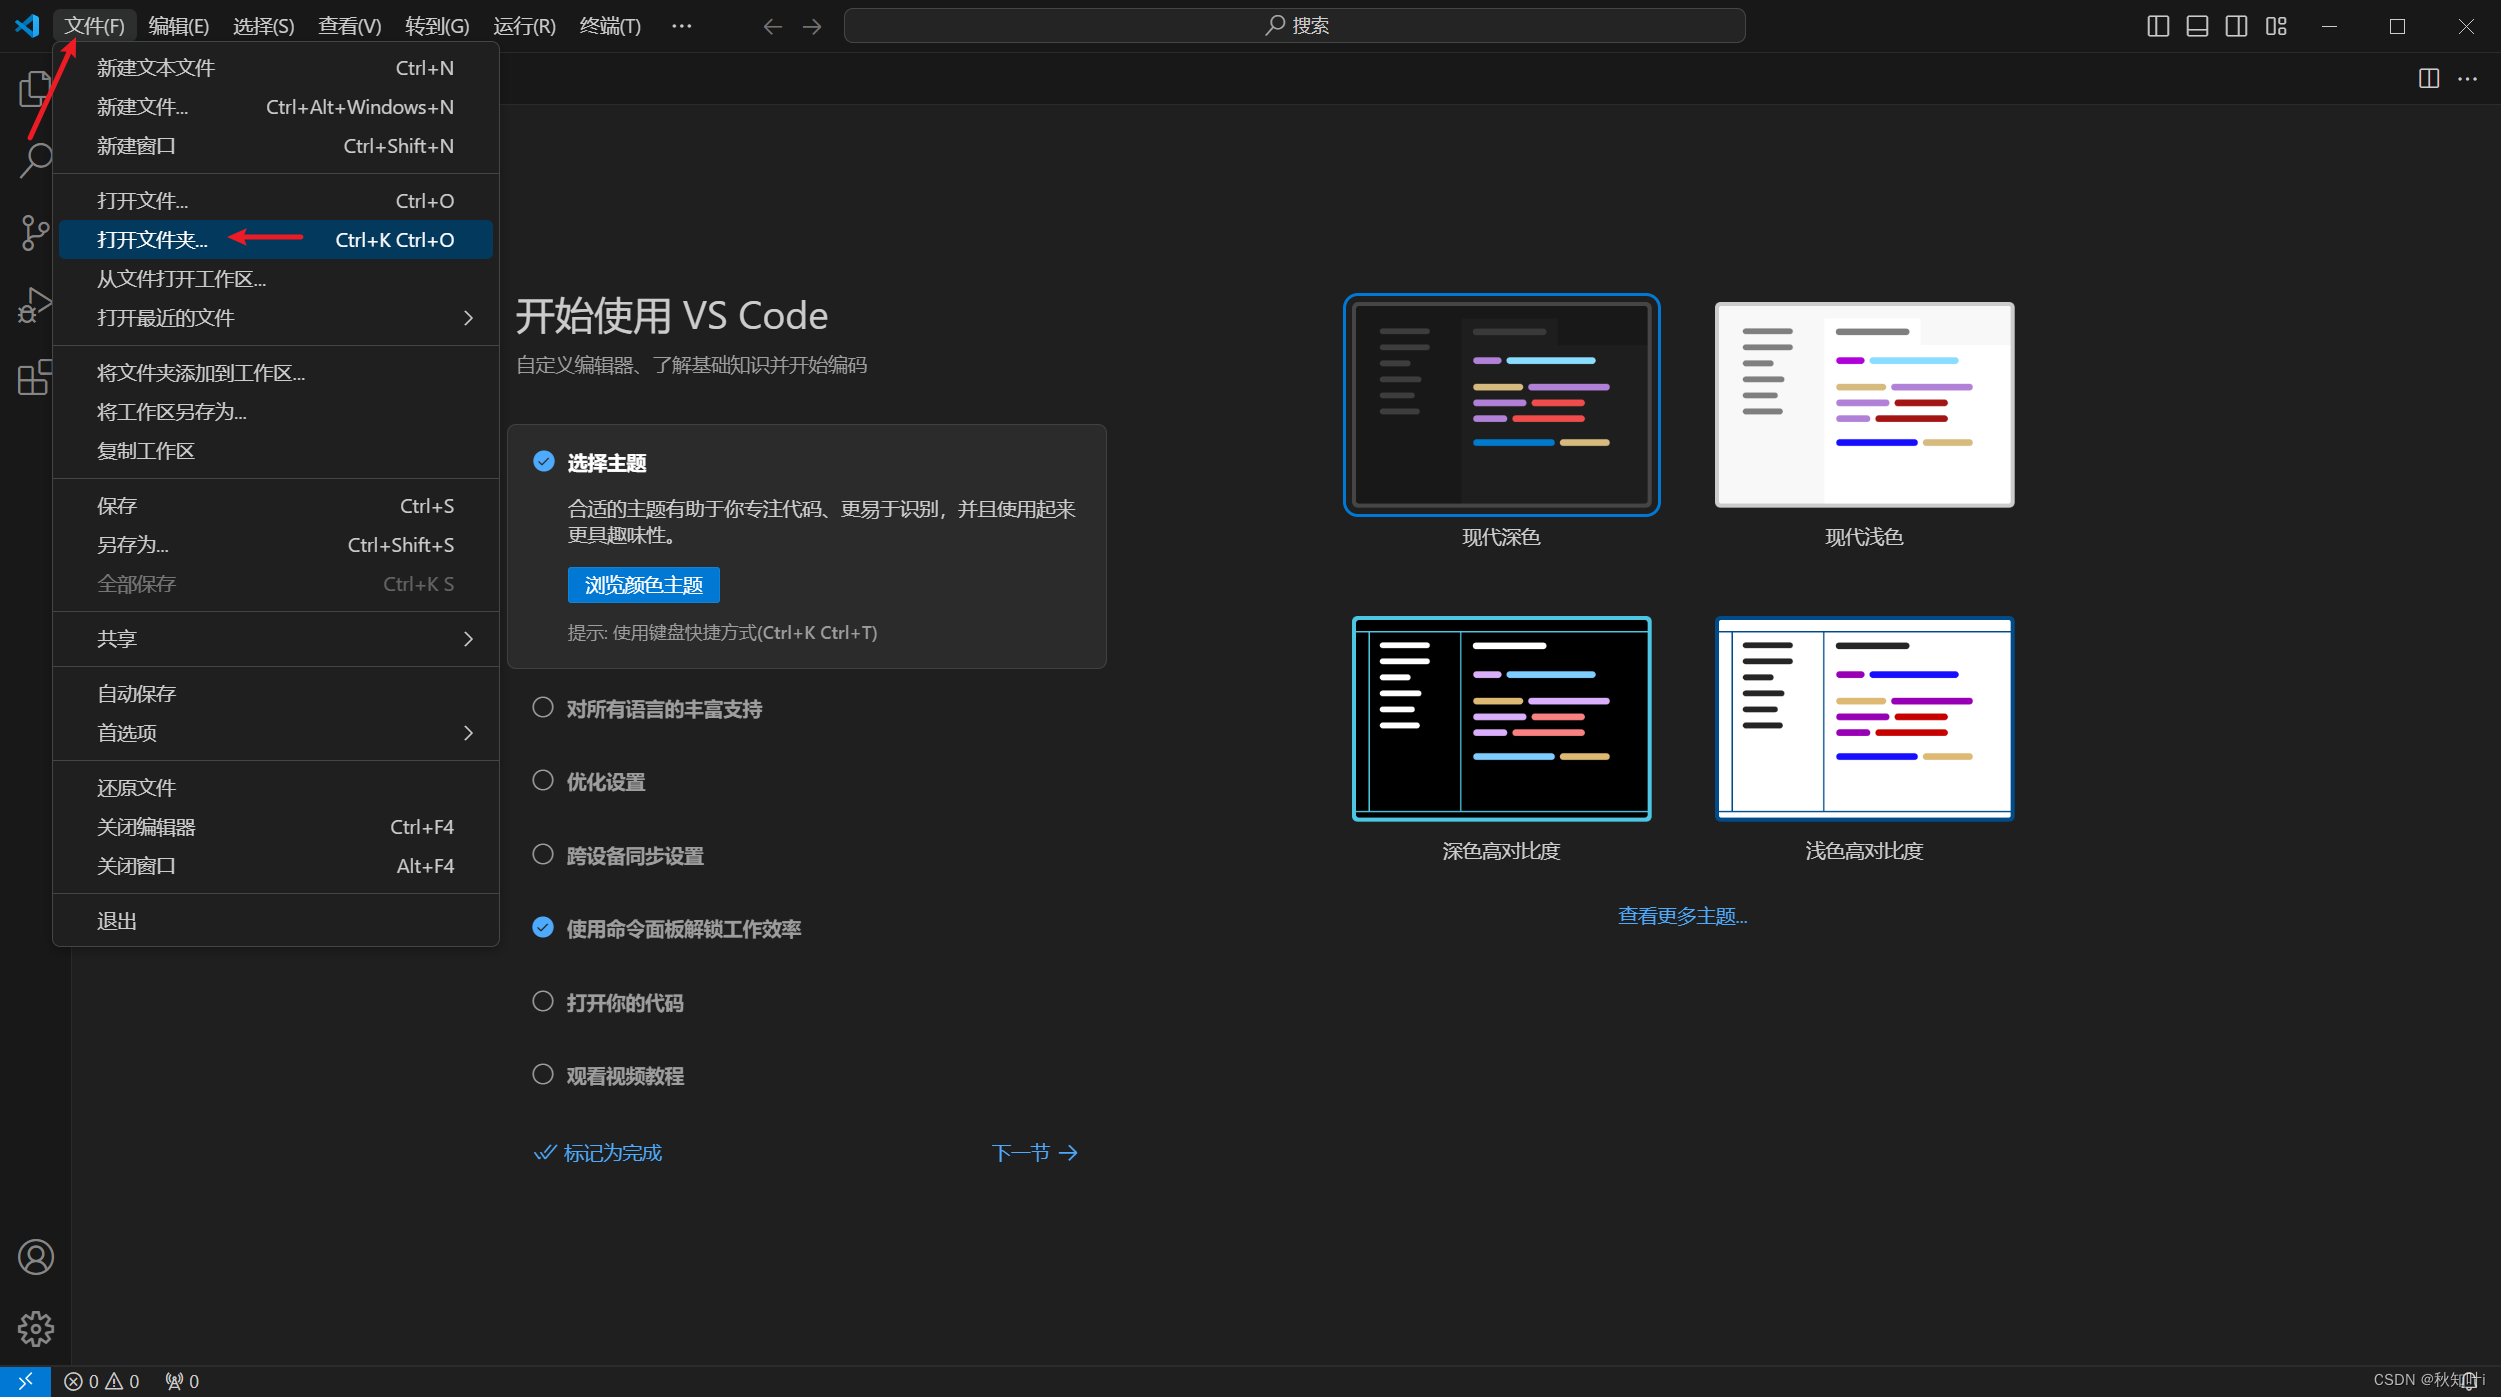Viewport: 2501px width, 1397px height.
Task: Open the Accounts menu icon
Action: tap(35, 1257)
